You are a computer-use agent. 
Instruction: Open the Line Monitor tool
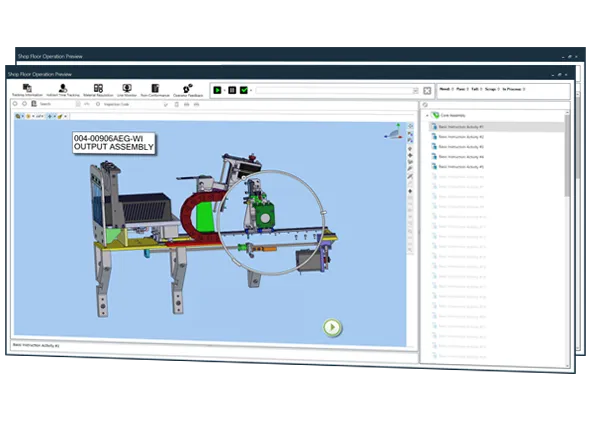pos(128,90)
